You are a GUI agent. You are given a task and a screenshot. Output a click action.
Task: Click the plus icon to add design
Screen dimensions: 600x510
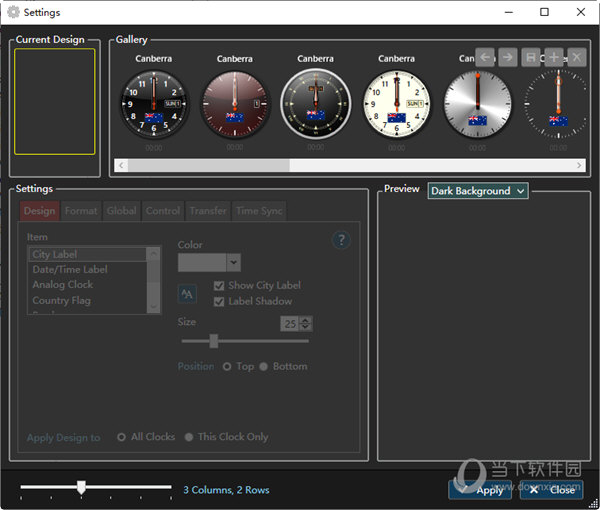point(554,57)
